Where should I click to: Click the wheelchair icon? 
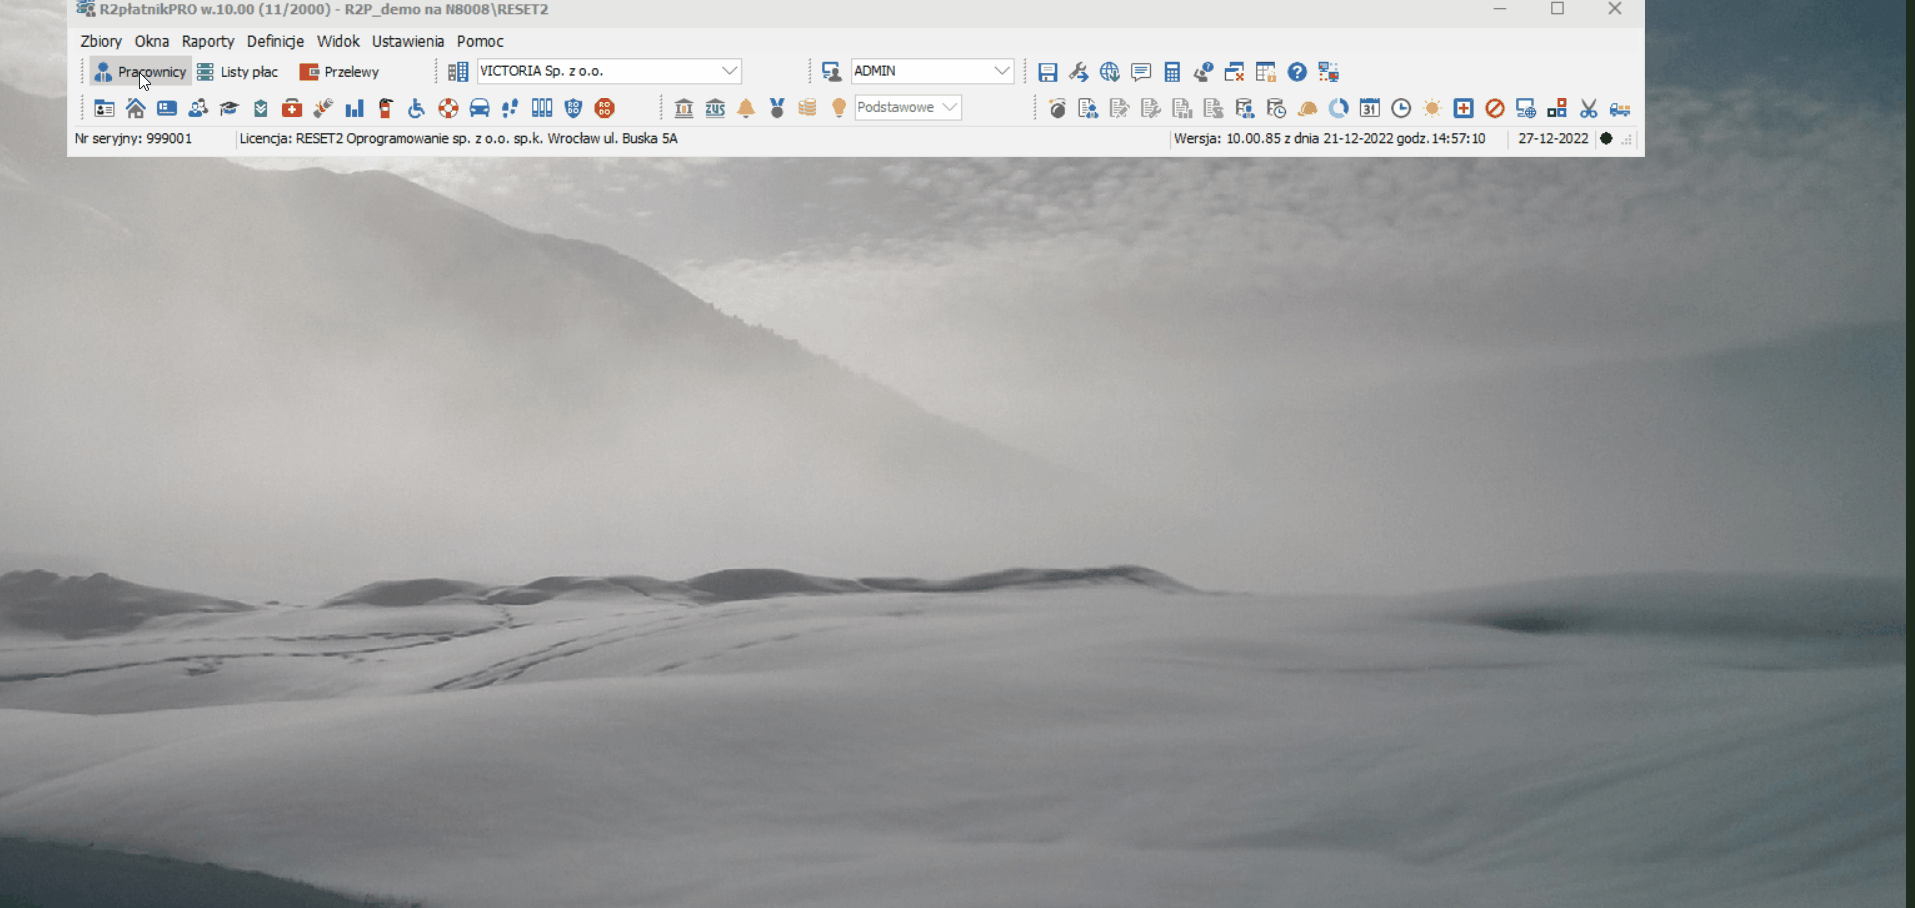(x=417, y=108)
